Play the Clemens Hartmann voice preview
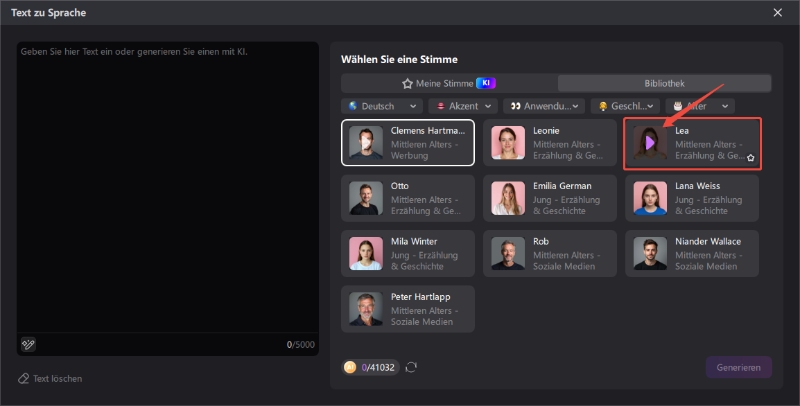Viewport: 800px width, 406px height. (x=366, y=144)
